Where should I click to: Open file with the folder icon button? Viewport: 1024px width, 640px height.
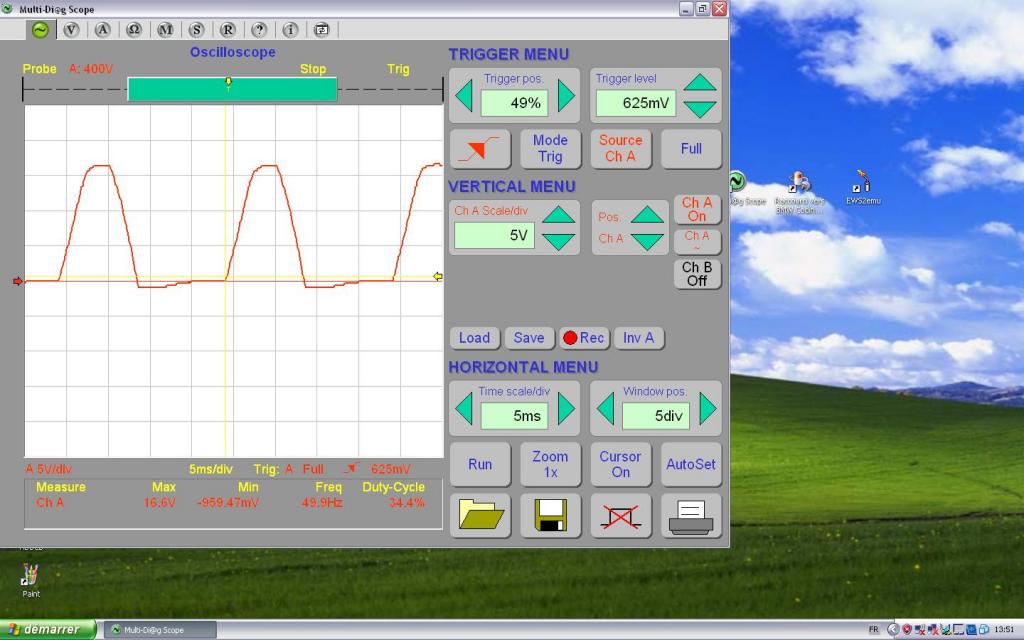pyautogui.click(x=480, y=515)
